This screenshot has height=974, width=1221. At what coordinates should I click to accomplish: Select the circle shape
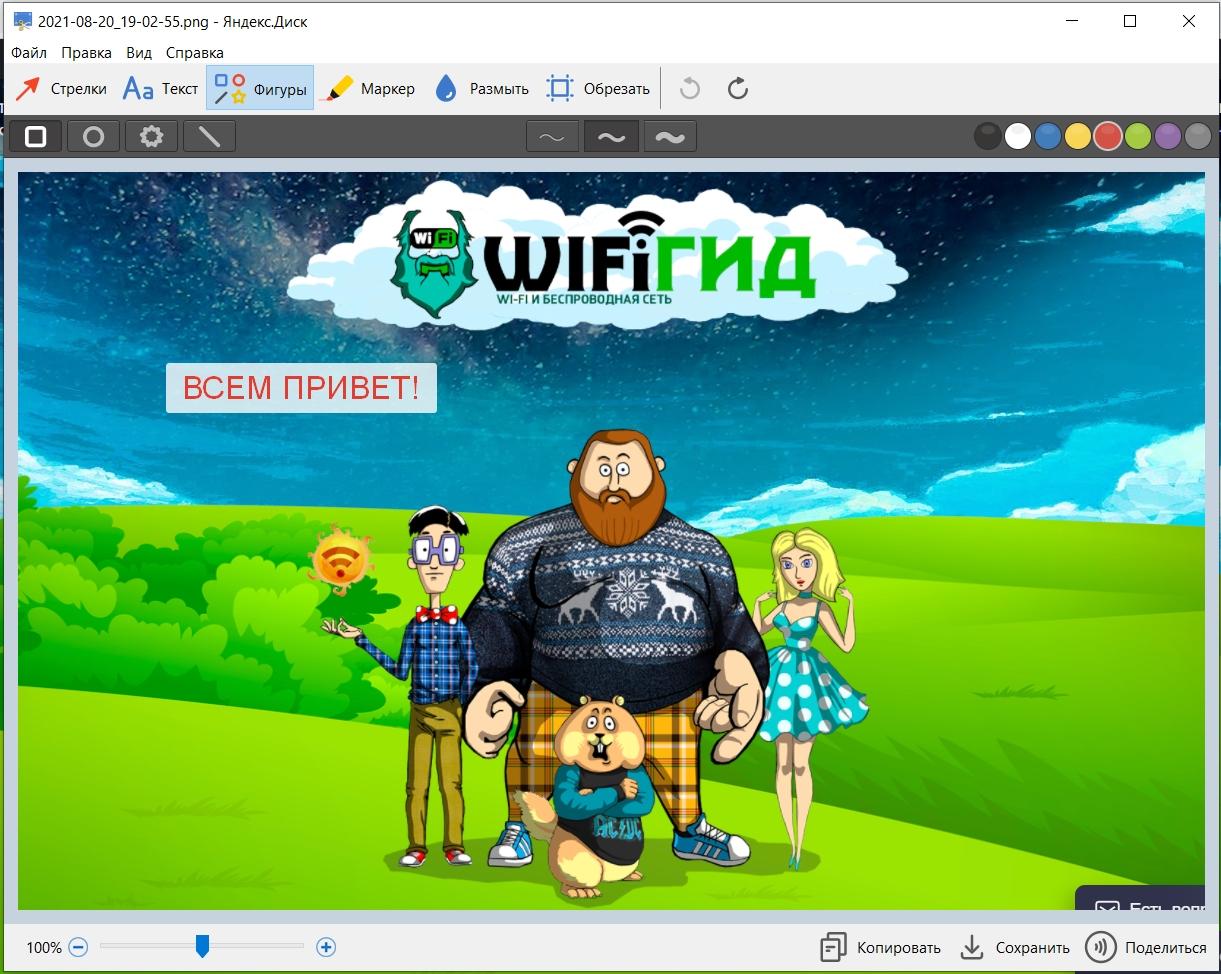(94, 136)
